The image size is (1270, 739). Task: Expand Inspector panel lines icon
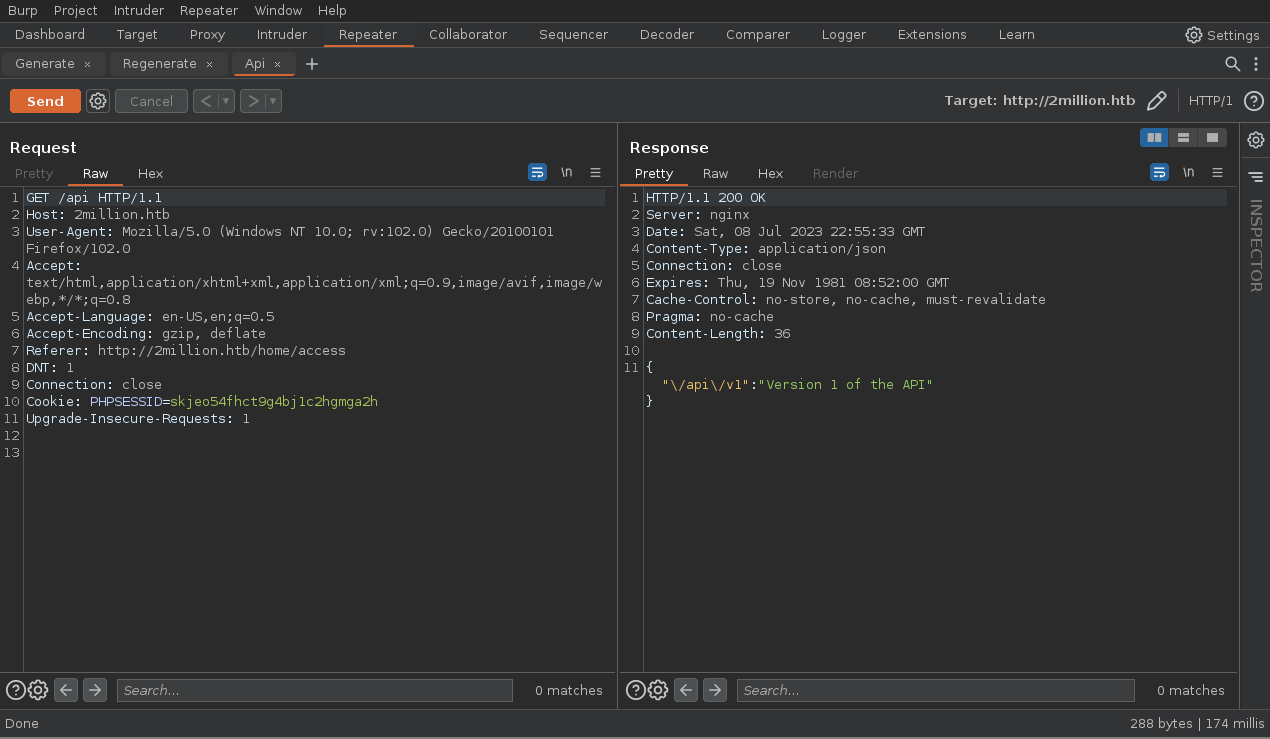tap(1256, 177)
